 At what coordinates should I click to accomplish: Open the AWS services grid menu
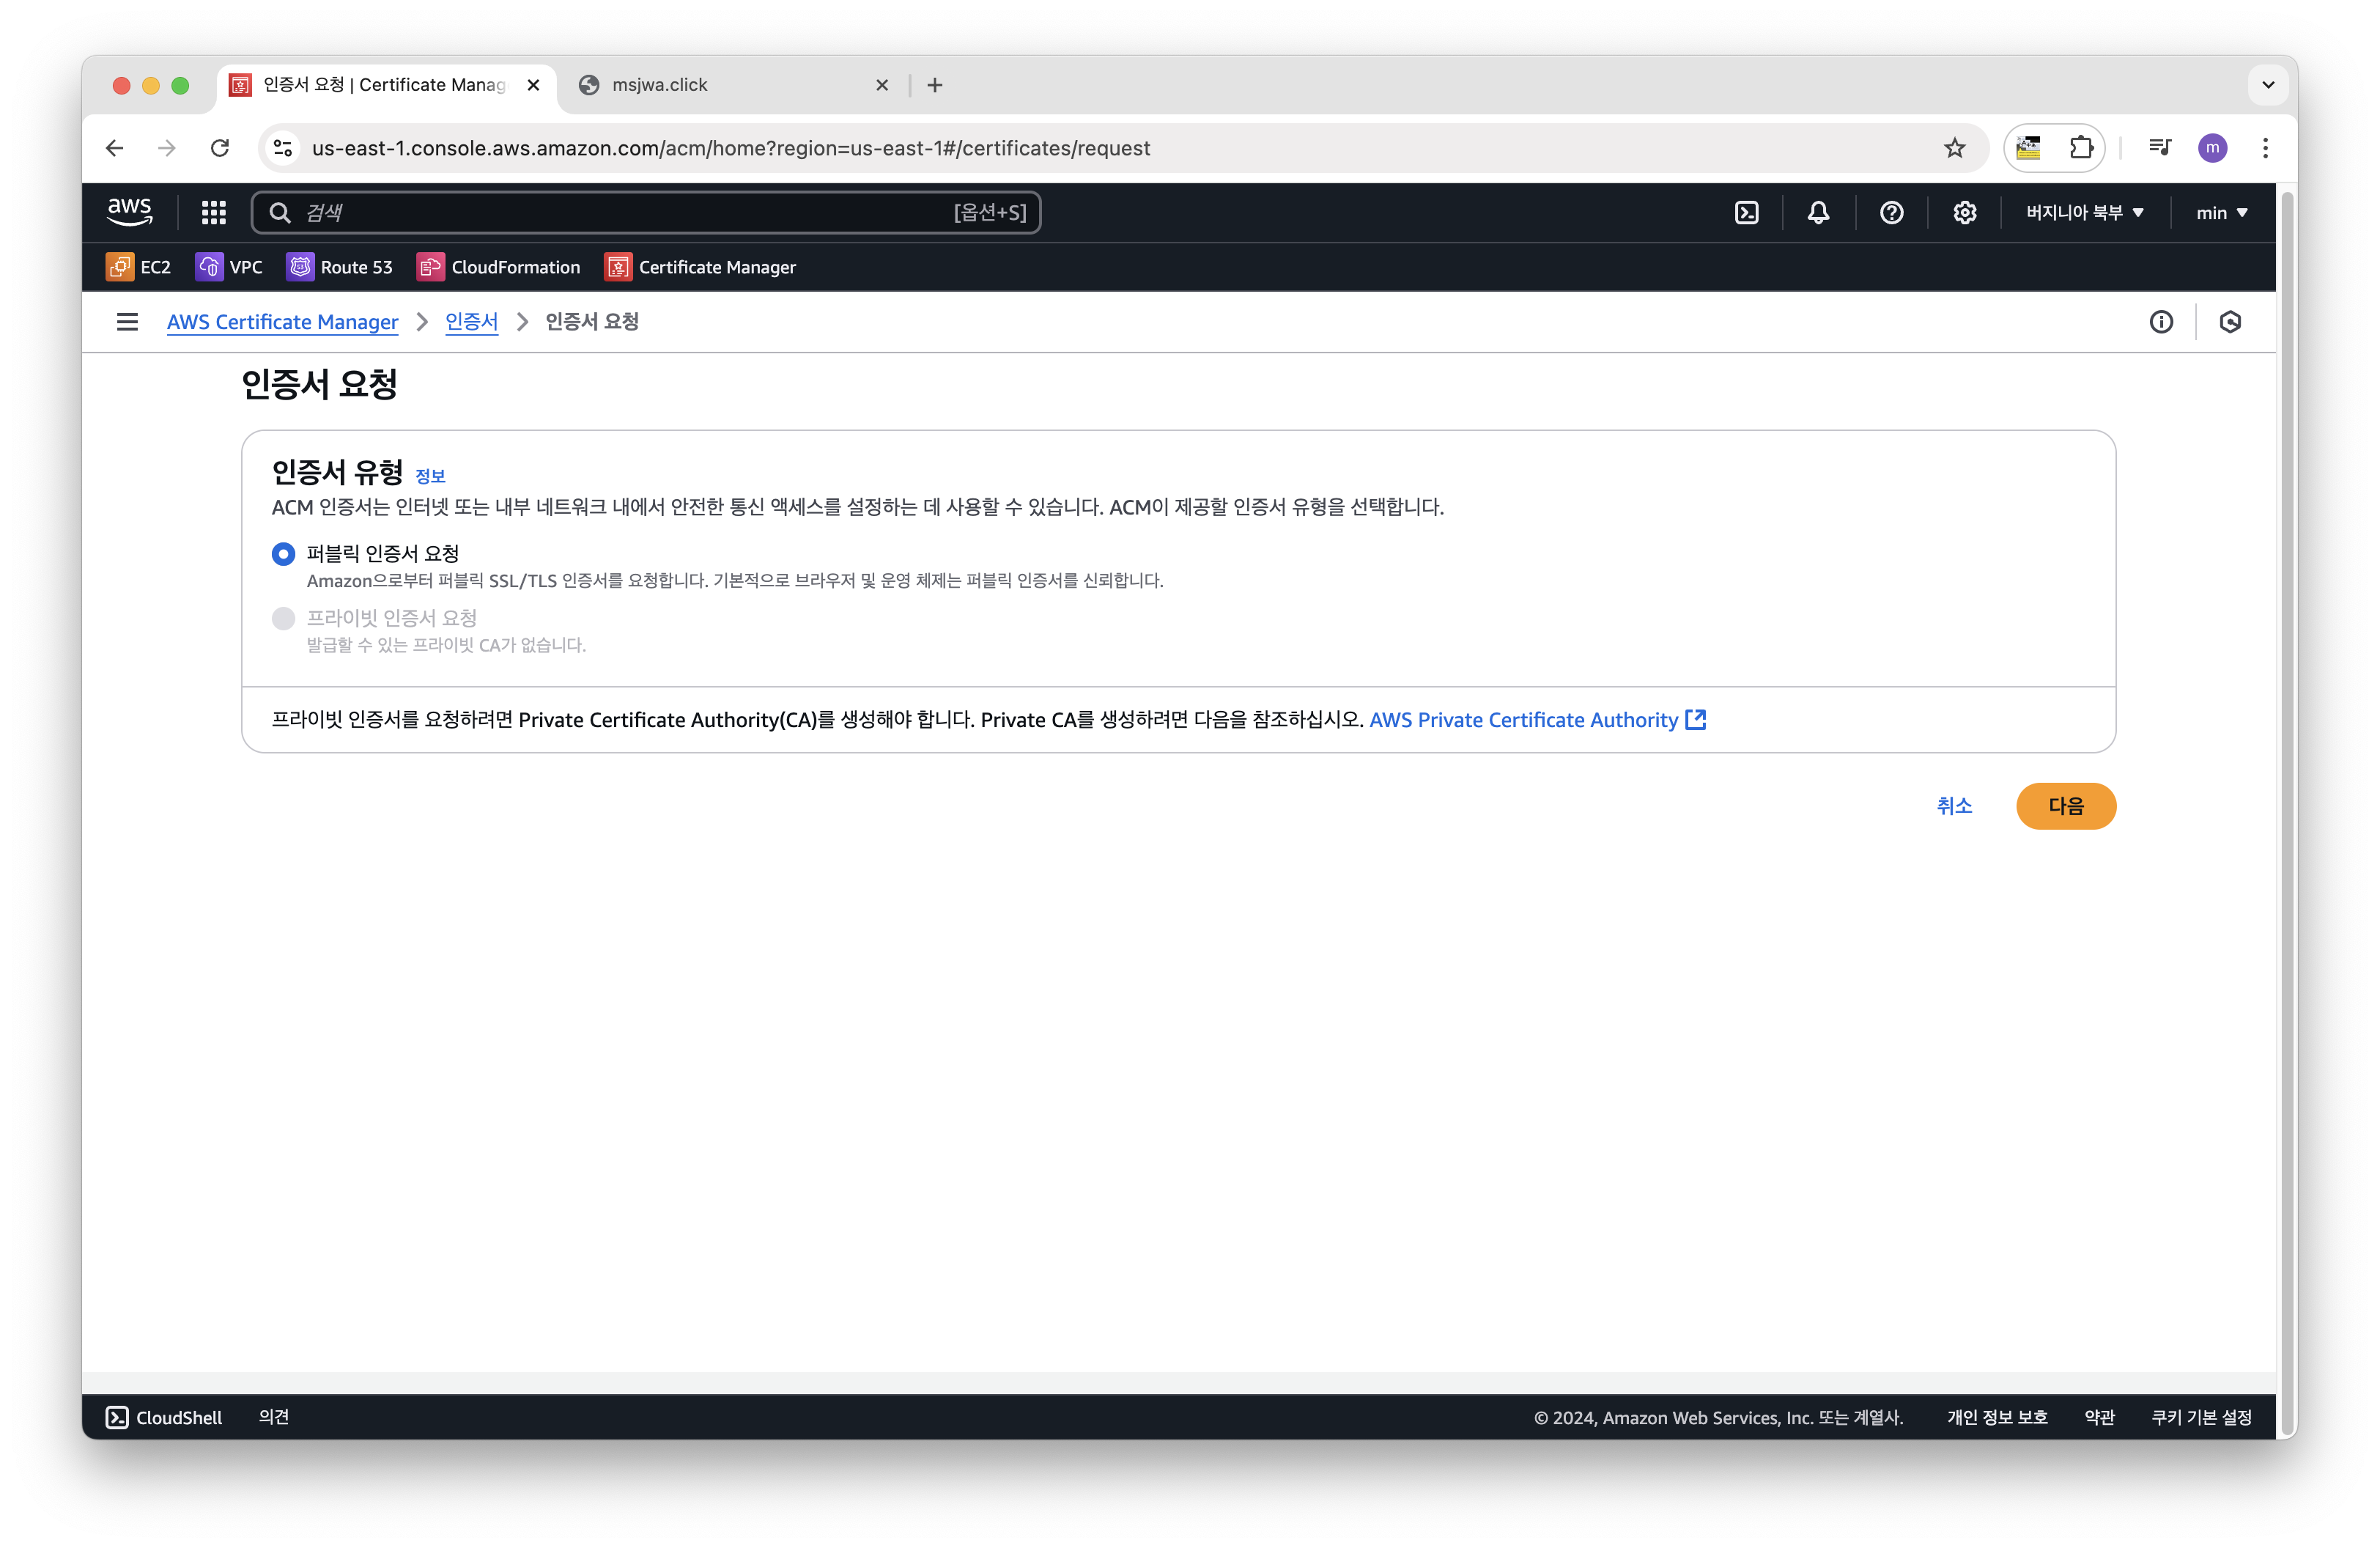[x=213, y=212]
